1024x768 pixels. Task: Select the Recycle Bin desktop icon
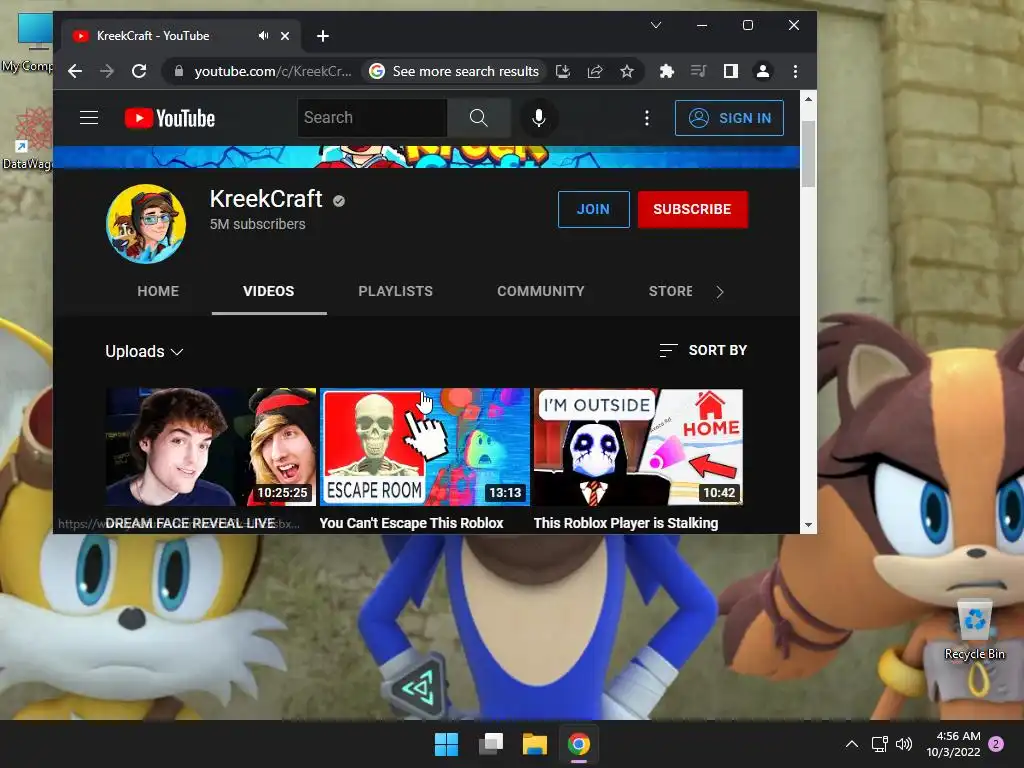[974, 630]
